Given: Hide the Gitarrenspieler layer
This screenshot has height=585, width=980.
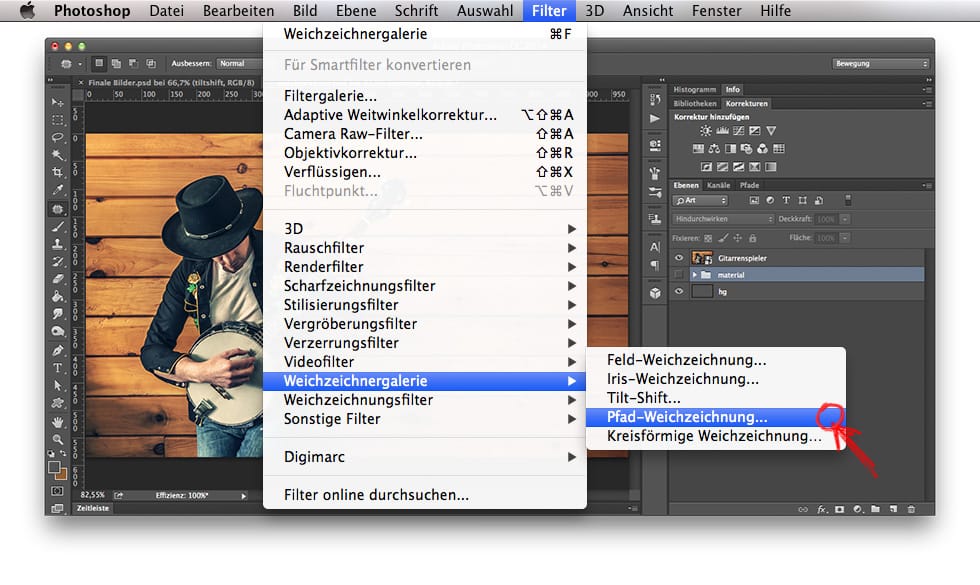Looking at the screenshot, I should click(679, 258).
